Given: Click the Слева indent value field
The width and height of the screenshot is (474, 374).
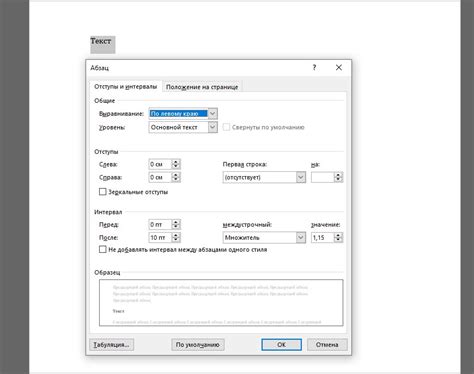Looking at the screenshot, I should [160, 164].
